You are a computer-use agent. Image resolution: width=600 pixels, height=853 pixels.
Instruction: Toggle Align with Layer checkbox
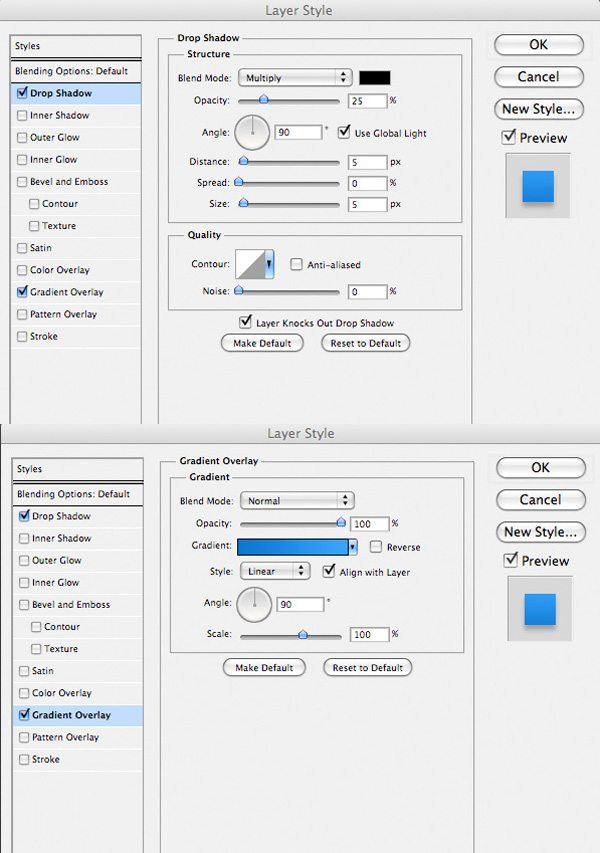(x=329, y=571)
